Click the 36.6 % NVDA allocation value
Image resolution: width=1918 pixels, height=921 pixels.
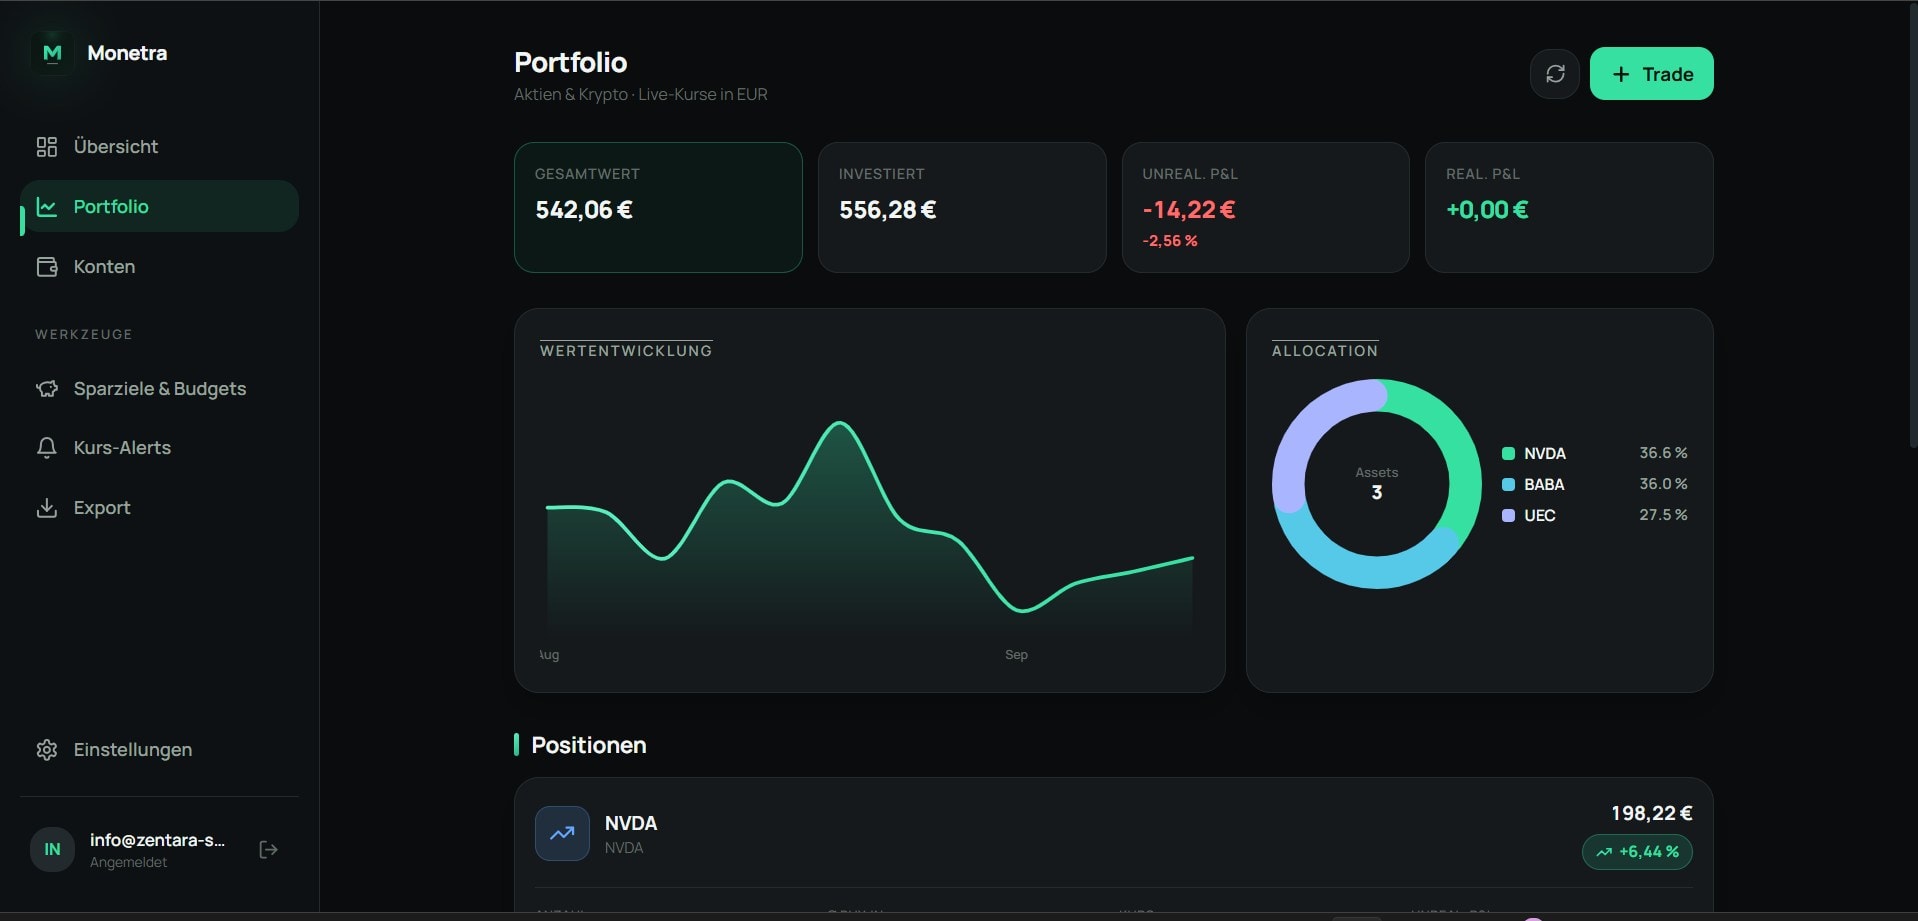coord(1663,453)
